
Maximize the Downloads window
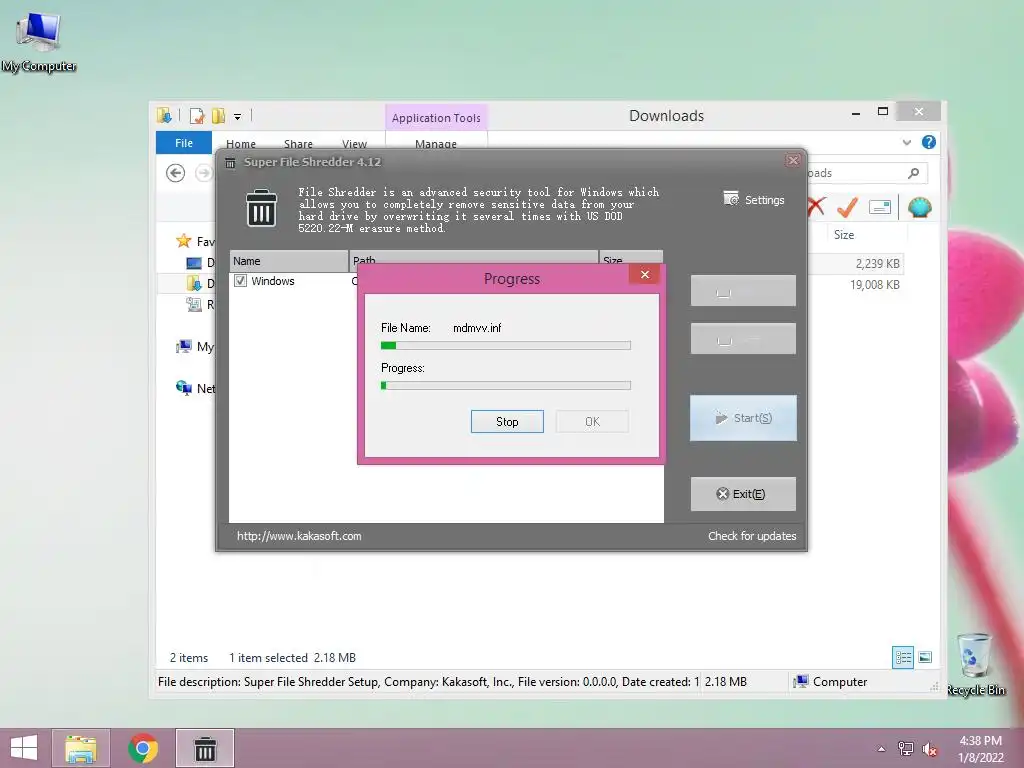coord(883,112)
